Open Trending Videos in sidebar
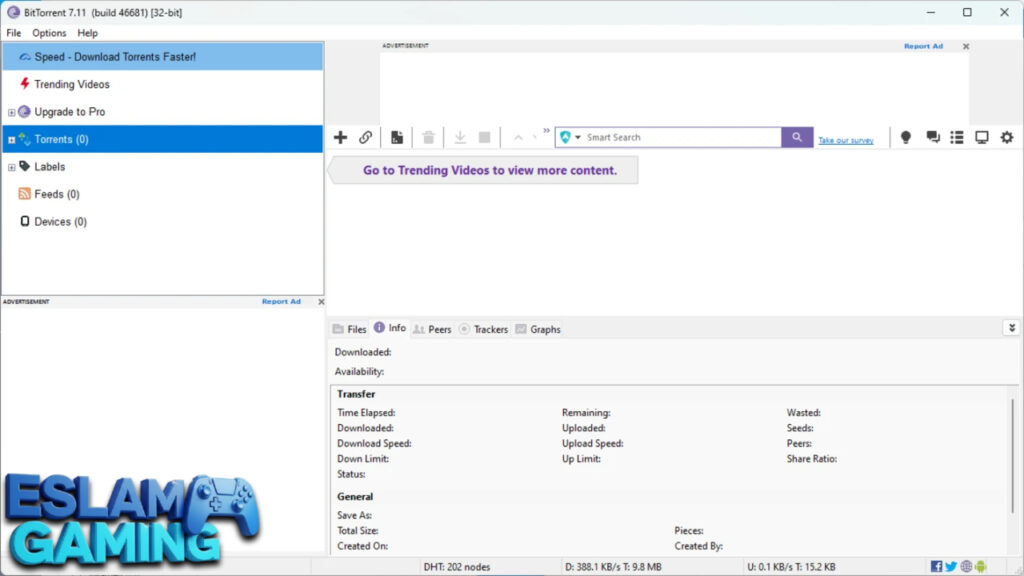The image size is (1024, 576). [163, 84]
